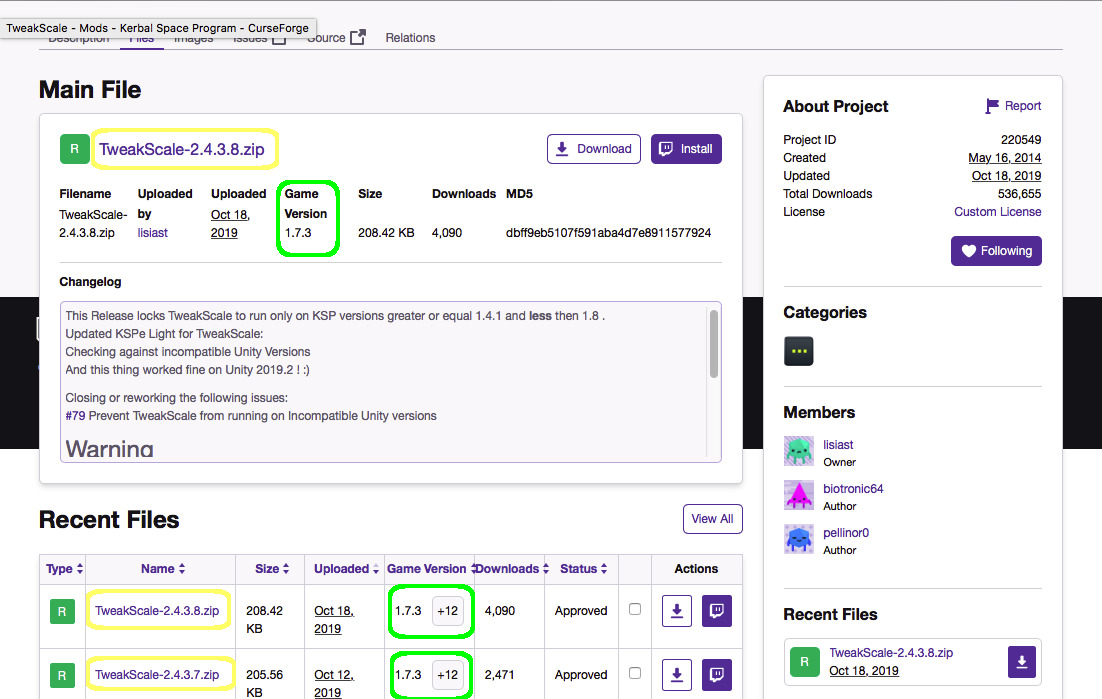Open the Custom License link
The width and height of the screenshot is (1102, 699).
997,212
